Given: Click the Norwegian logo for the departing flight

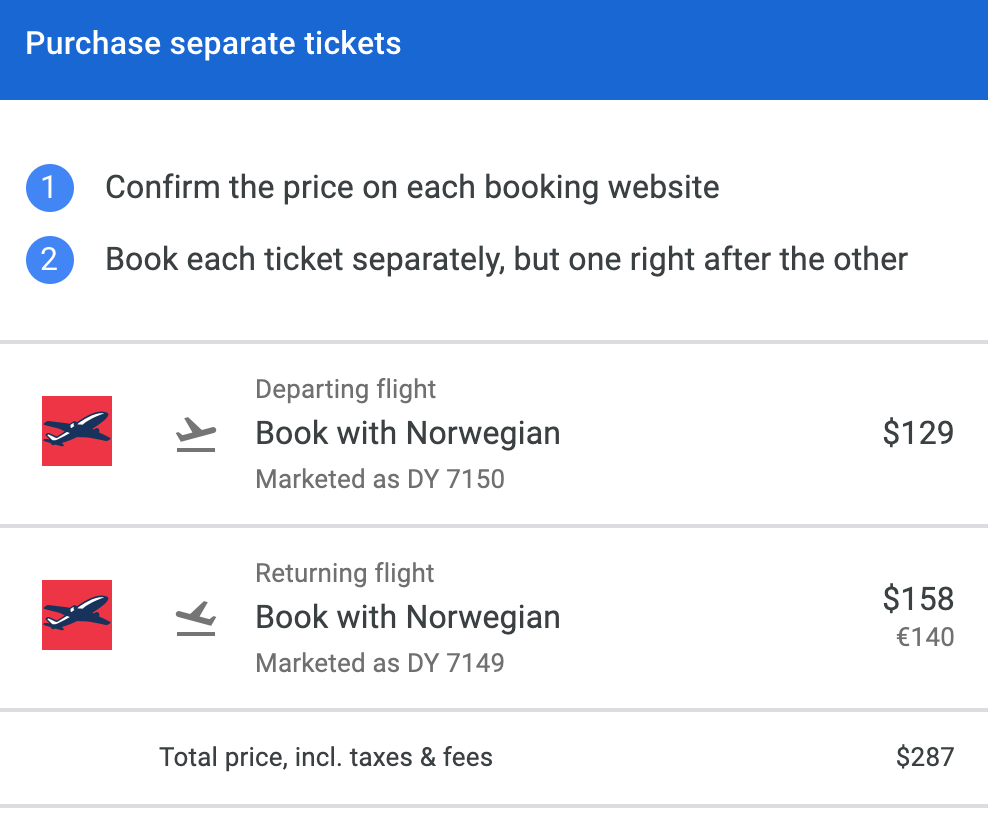Looking at the screenshot, I should (x=77, y=431).
